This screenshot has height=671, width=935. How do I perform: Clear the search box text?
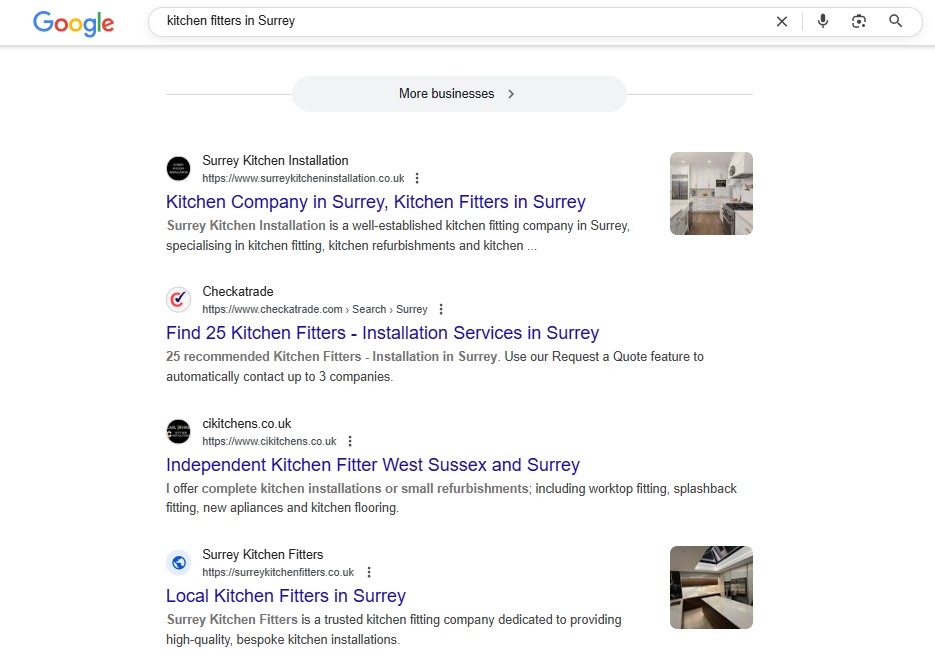tap(782, 21)
